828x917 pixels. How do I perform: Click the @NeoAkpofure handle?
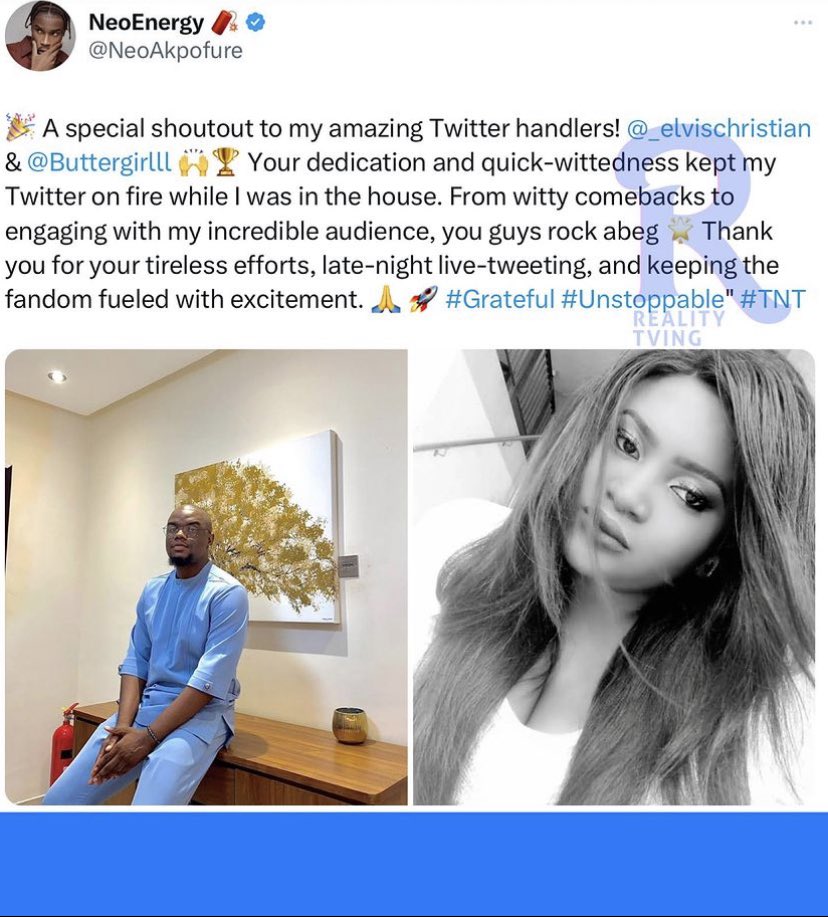165,50
